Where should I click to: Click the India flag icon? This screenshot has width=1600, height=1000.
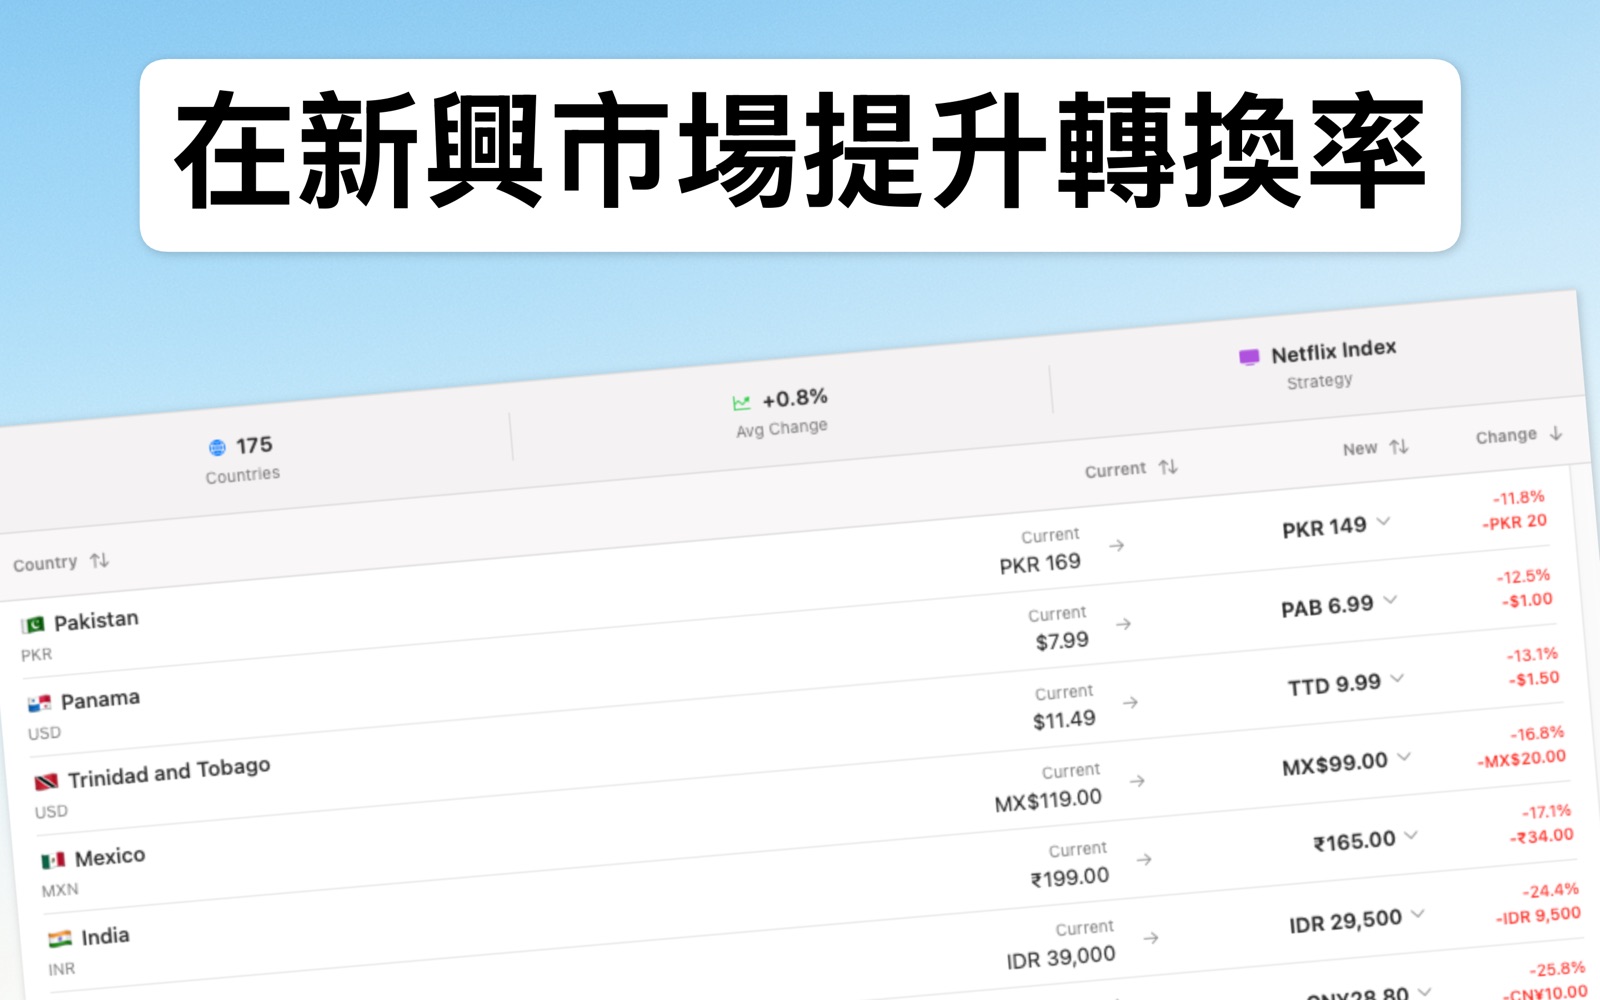point(62,936)
